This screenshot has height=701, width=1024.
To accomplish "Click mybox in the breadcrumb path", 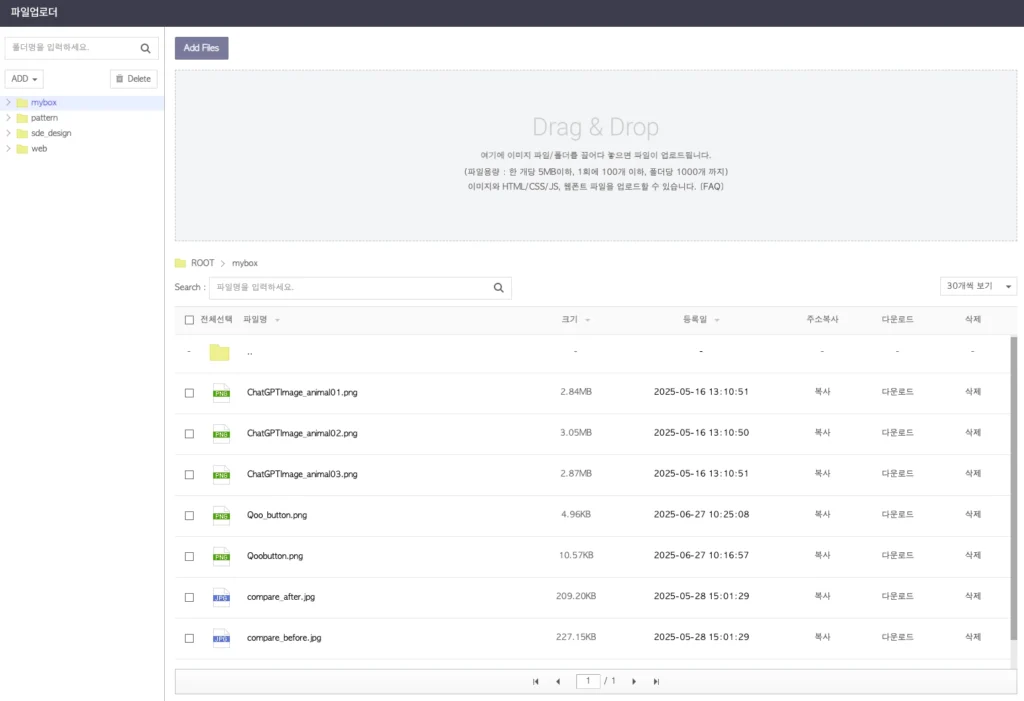I will click(245, 263).
